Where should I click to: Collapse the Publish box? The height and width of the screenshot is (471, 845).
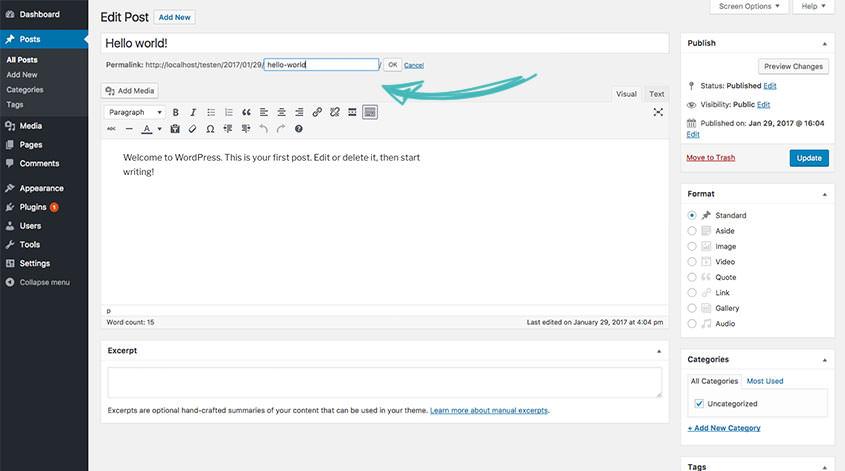[x=825, y=44]
